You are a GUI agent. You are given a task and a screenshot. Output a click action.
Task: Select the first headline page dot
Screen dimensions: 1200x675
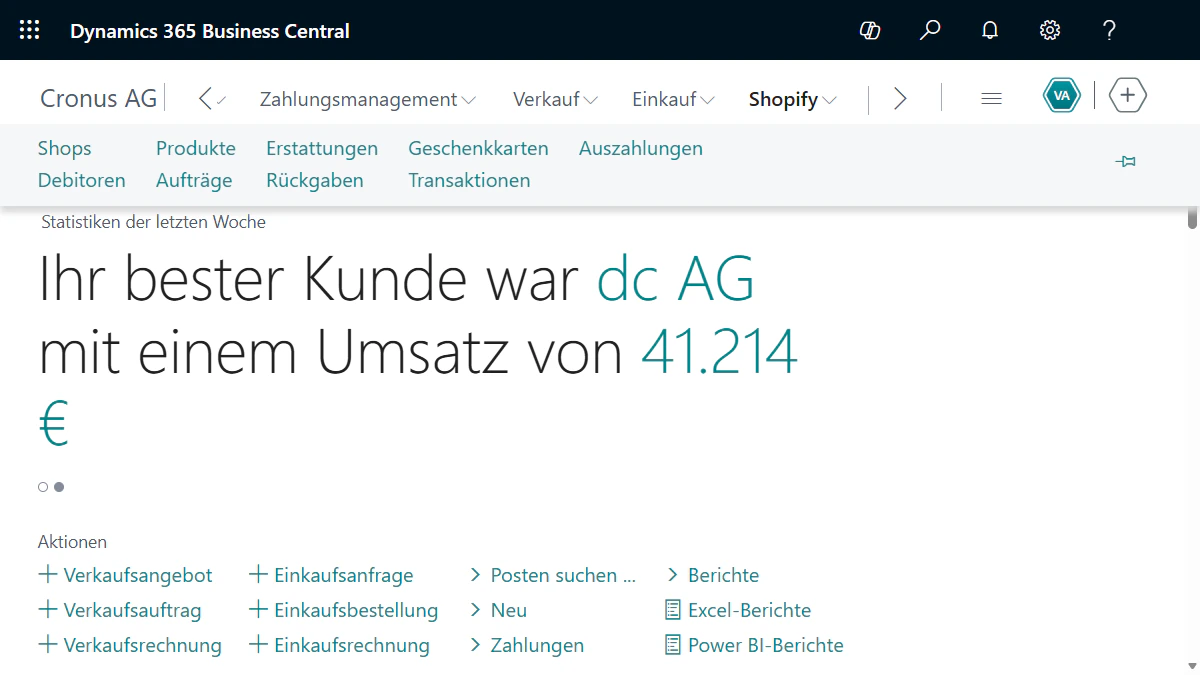(x=43, y=487)
